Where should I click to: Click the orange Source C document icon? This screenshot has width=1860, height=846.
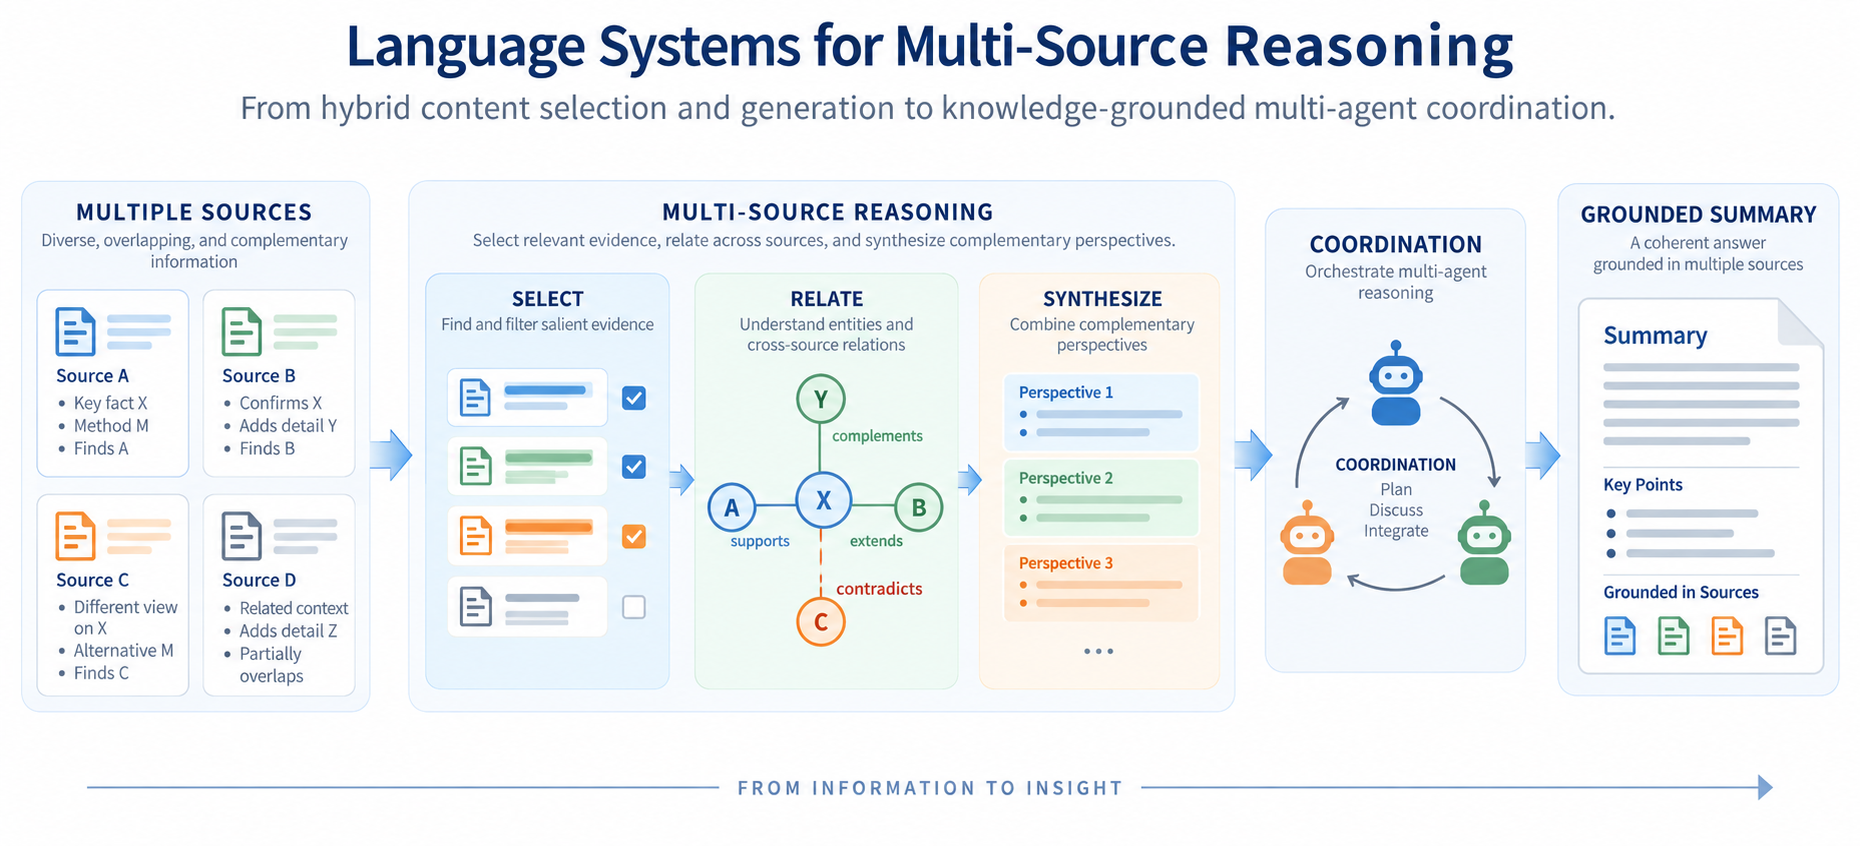75,536
